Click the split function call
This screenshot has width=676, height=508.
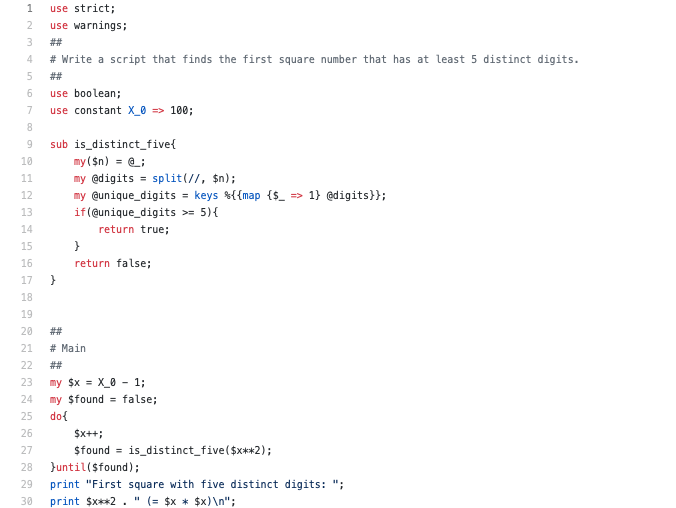(x=168, y=178)
